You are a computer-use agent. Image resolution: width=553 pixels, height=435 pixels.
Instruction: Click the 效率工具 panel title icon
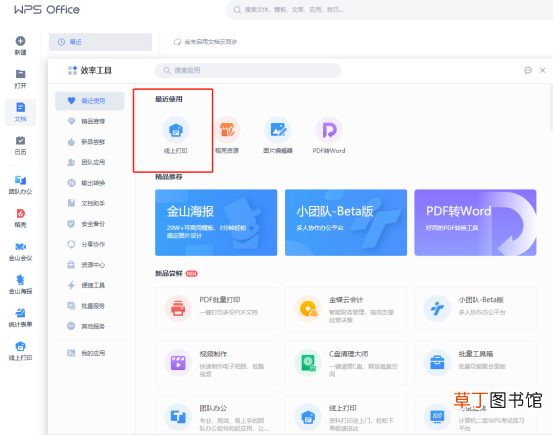(x=72, y=71)
